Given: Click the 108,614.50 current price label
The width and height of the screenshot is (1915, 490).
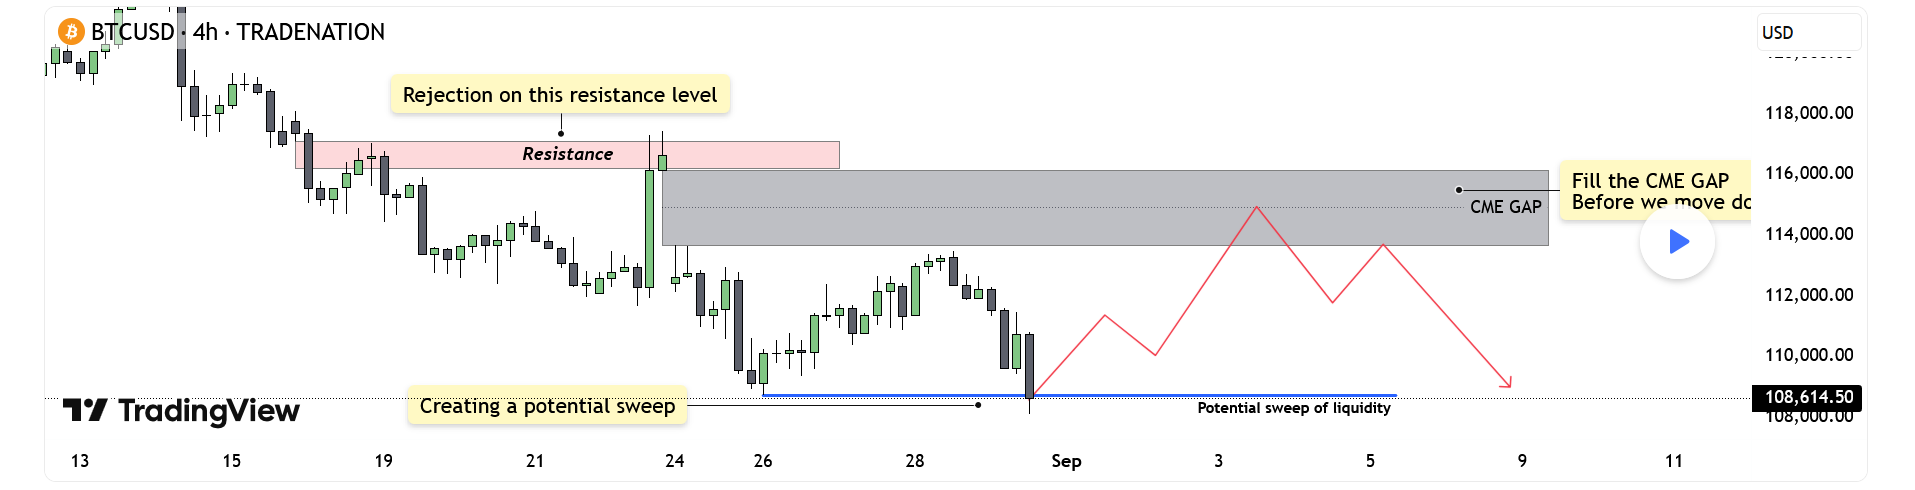Looking at the screenshot, I should [x=1807, y=397].
